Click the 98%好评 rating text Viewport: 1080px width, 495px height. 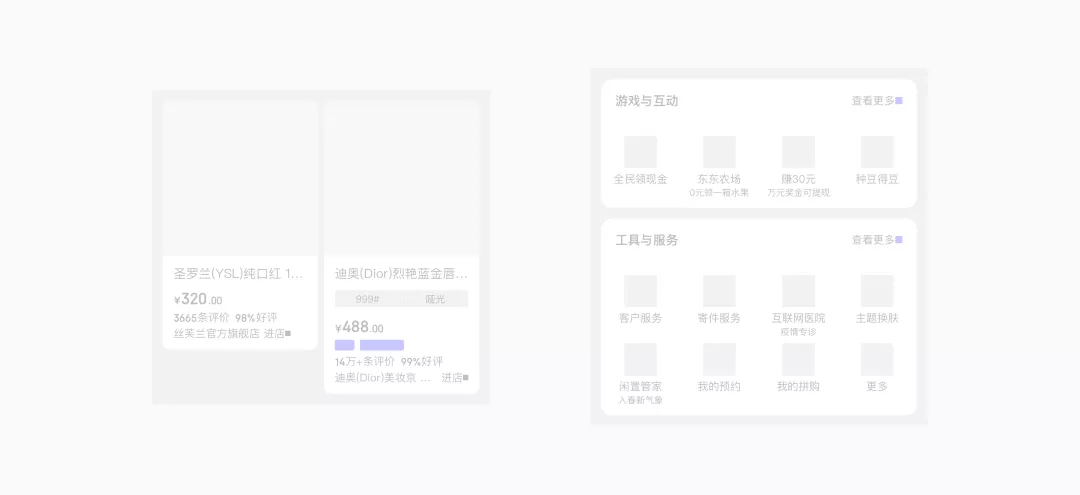point(256,317)
